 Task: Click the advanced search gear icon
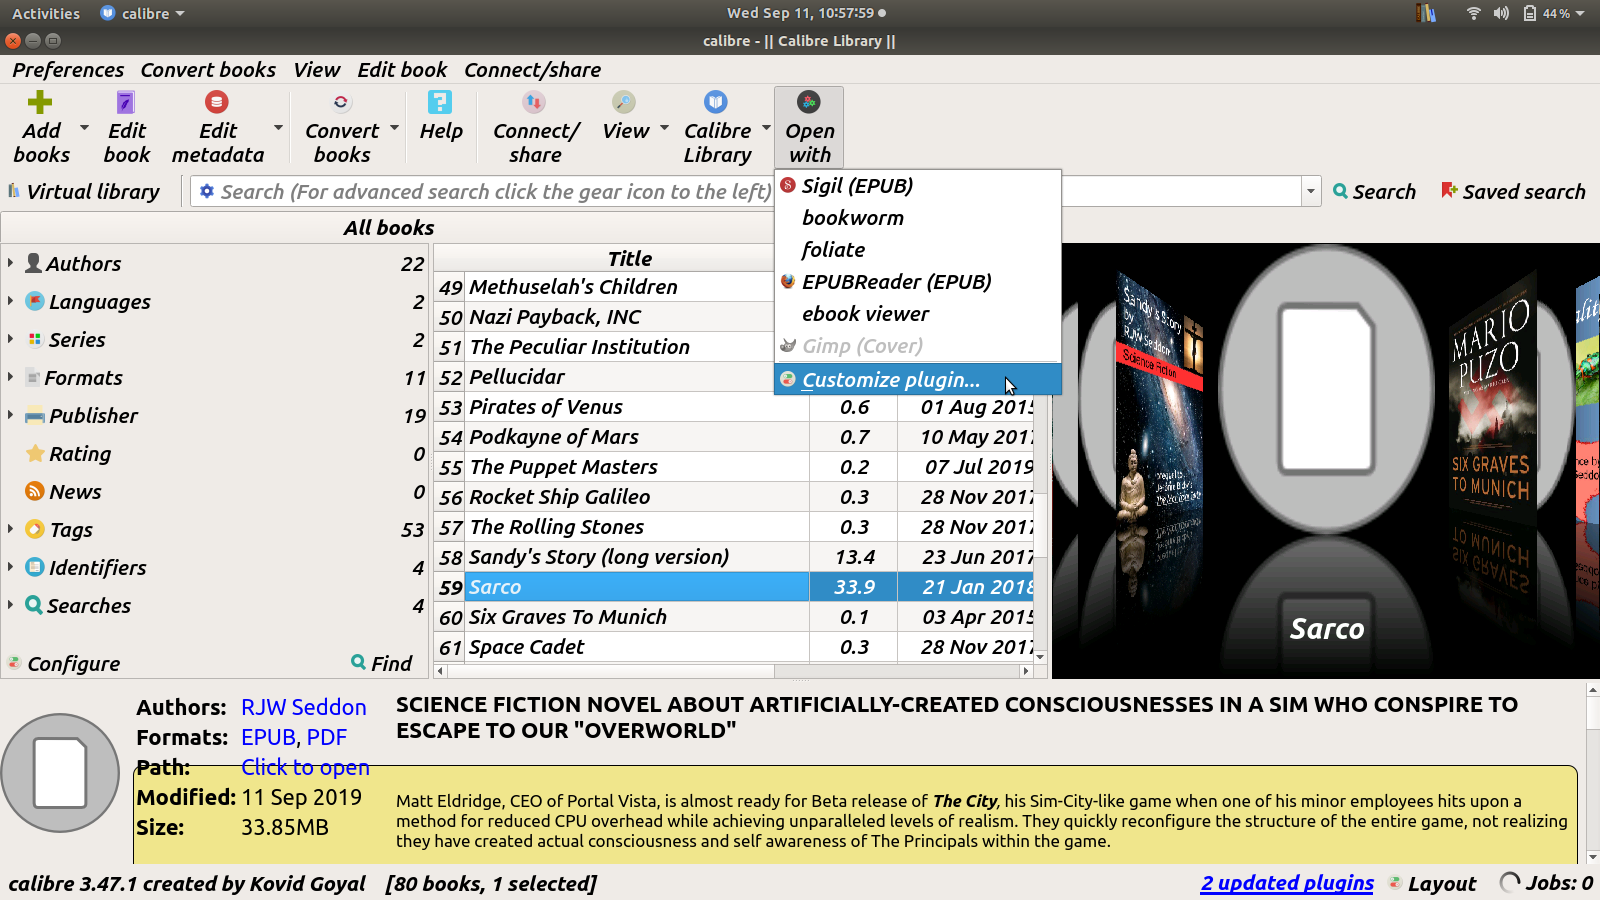pos(207,191)
